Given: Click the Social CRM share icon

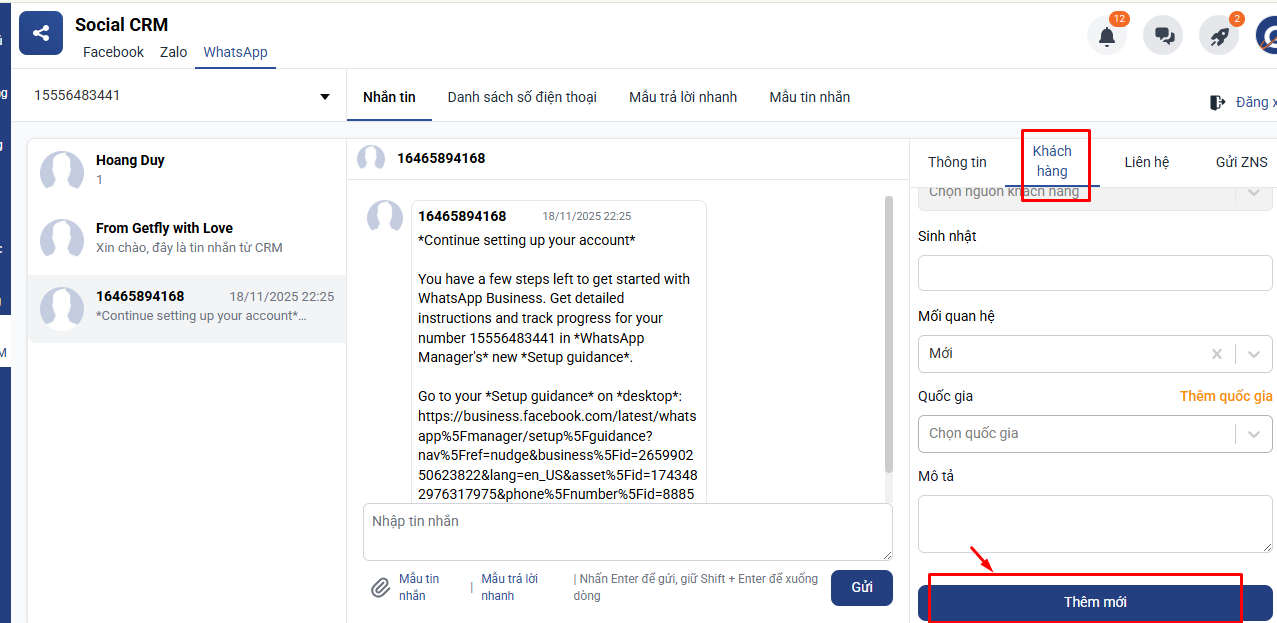Looking at the screenshot, I should point(41,33).
